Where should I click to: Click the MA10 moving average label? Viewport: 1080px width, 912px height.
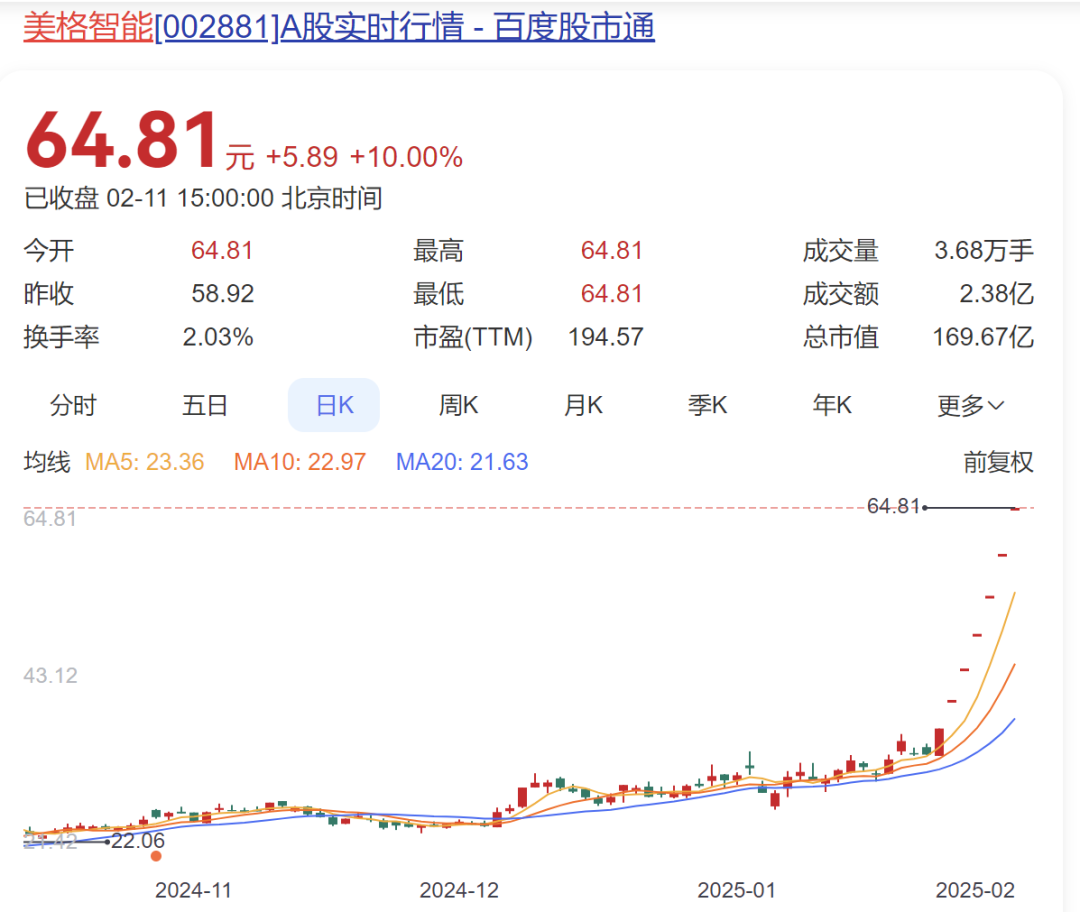300,462
